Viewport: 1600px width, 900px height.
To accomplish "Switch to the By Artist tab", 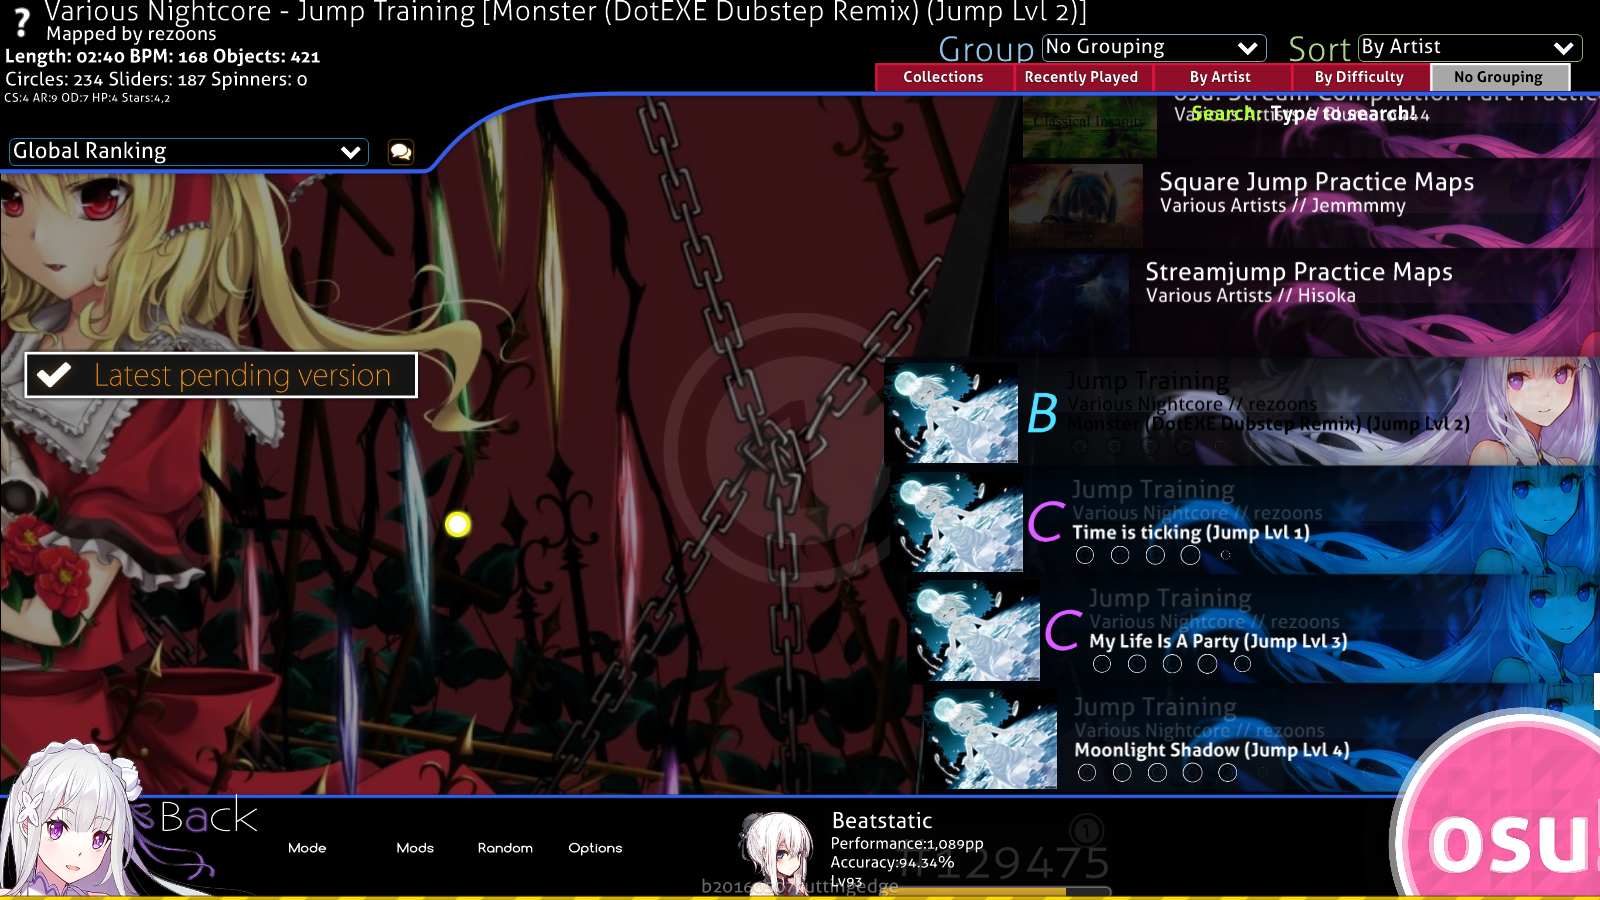I will click(x=1220, y=77).
